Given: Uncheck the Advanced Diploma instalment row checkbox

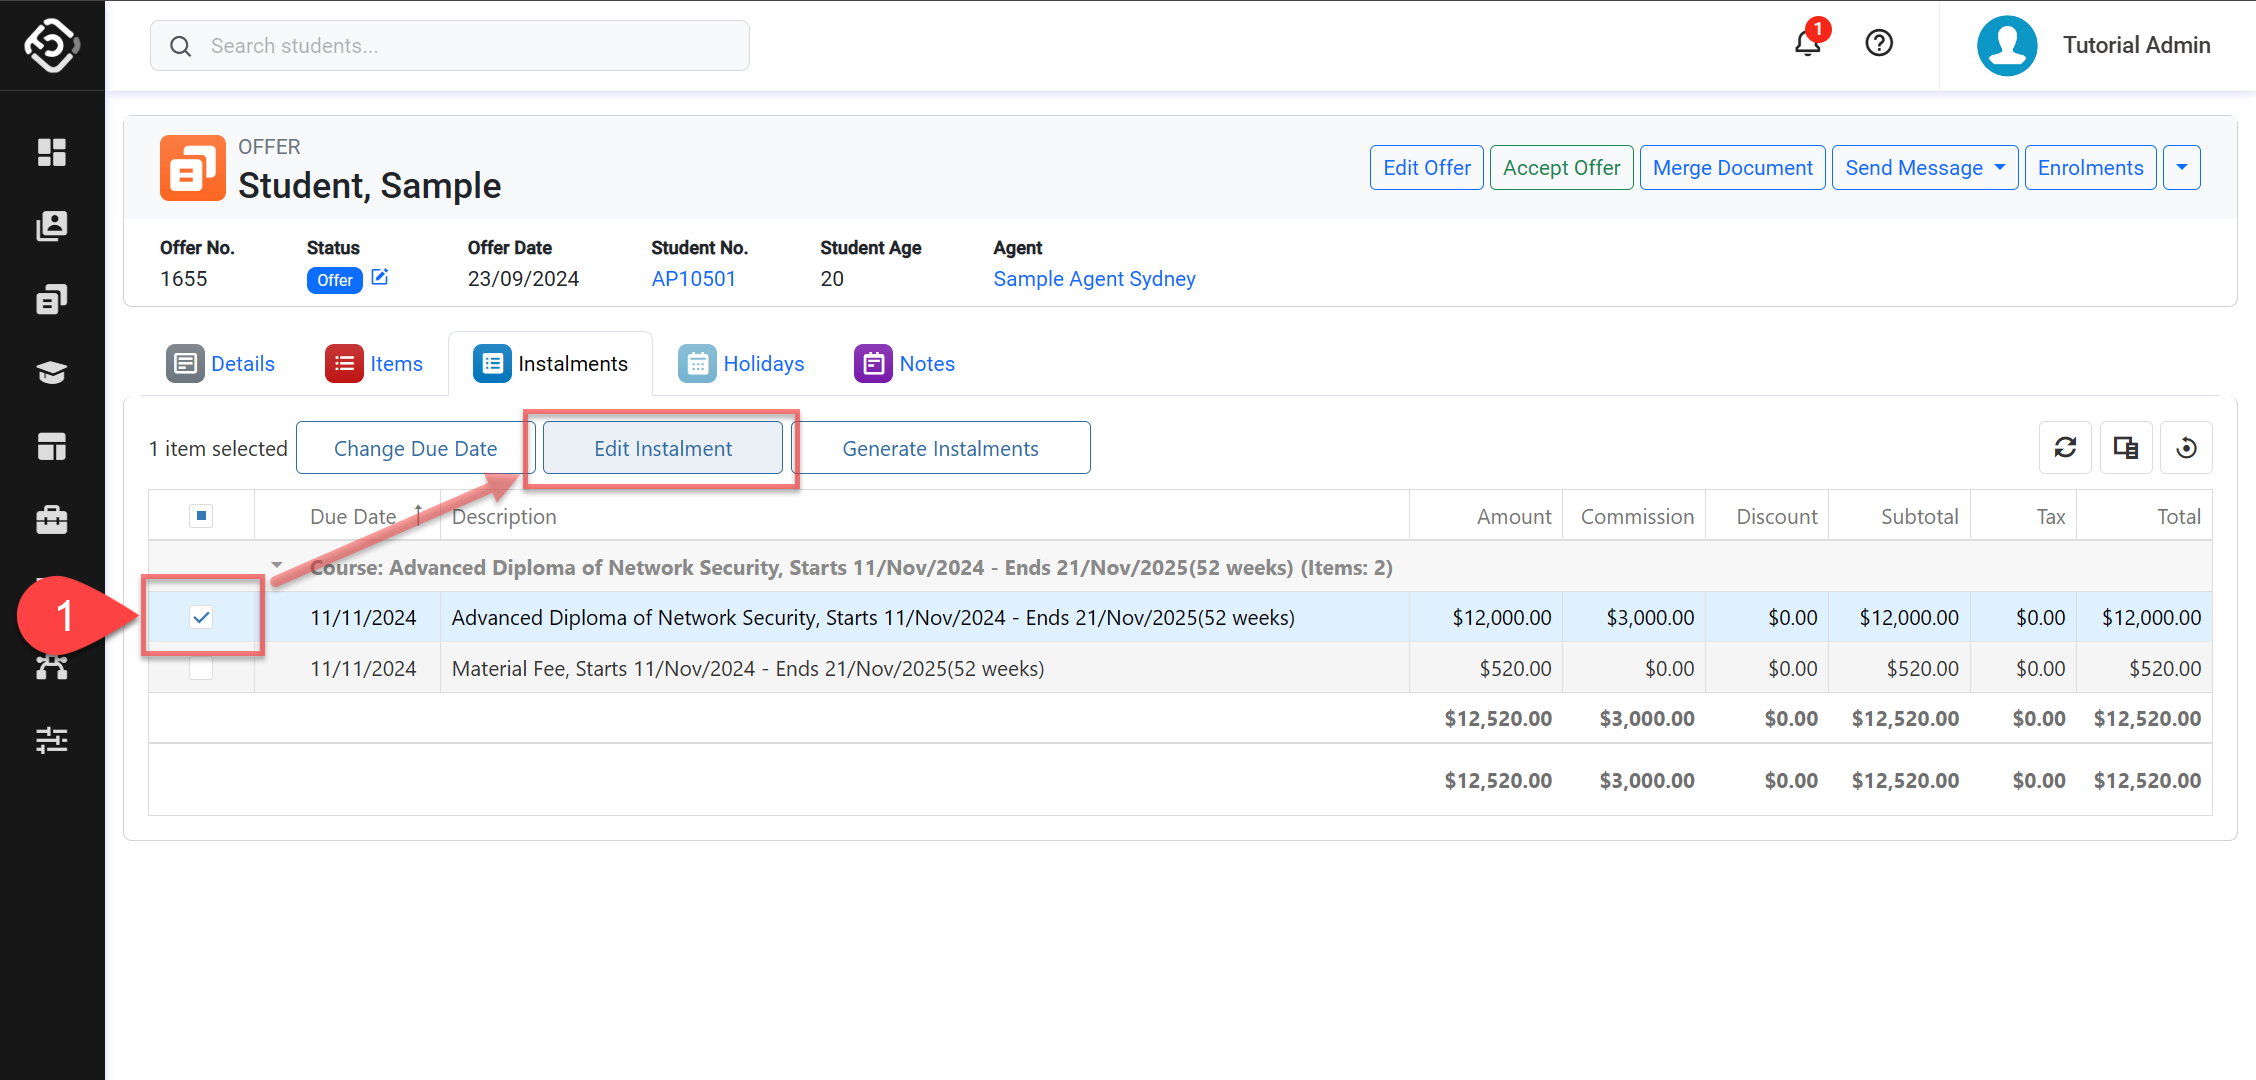Looking at the screenshot, I should pyautogui.click(x=201, y=617).
